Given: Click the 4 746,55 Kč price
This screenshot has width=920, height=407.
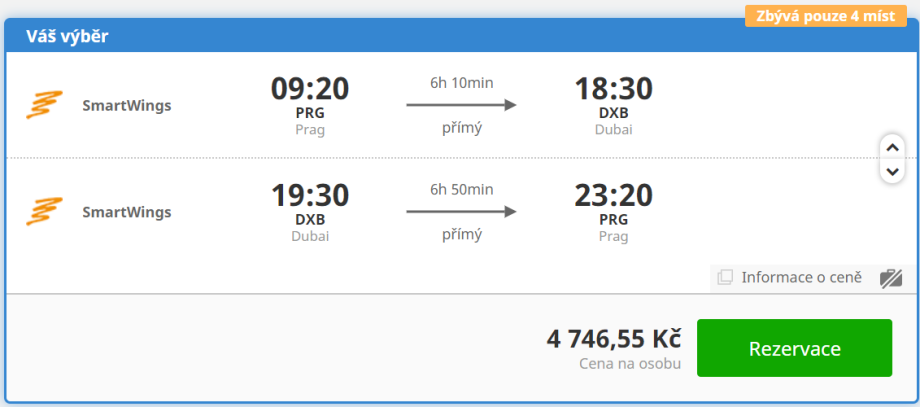Looking at the screenshot, I should [x=613, y=338].
